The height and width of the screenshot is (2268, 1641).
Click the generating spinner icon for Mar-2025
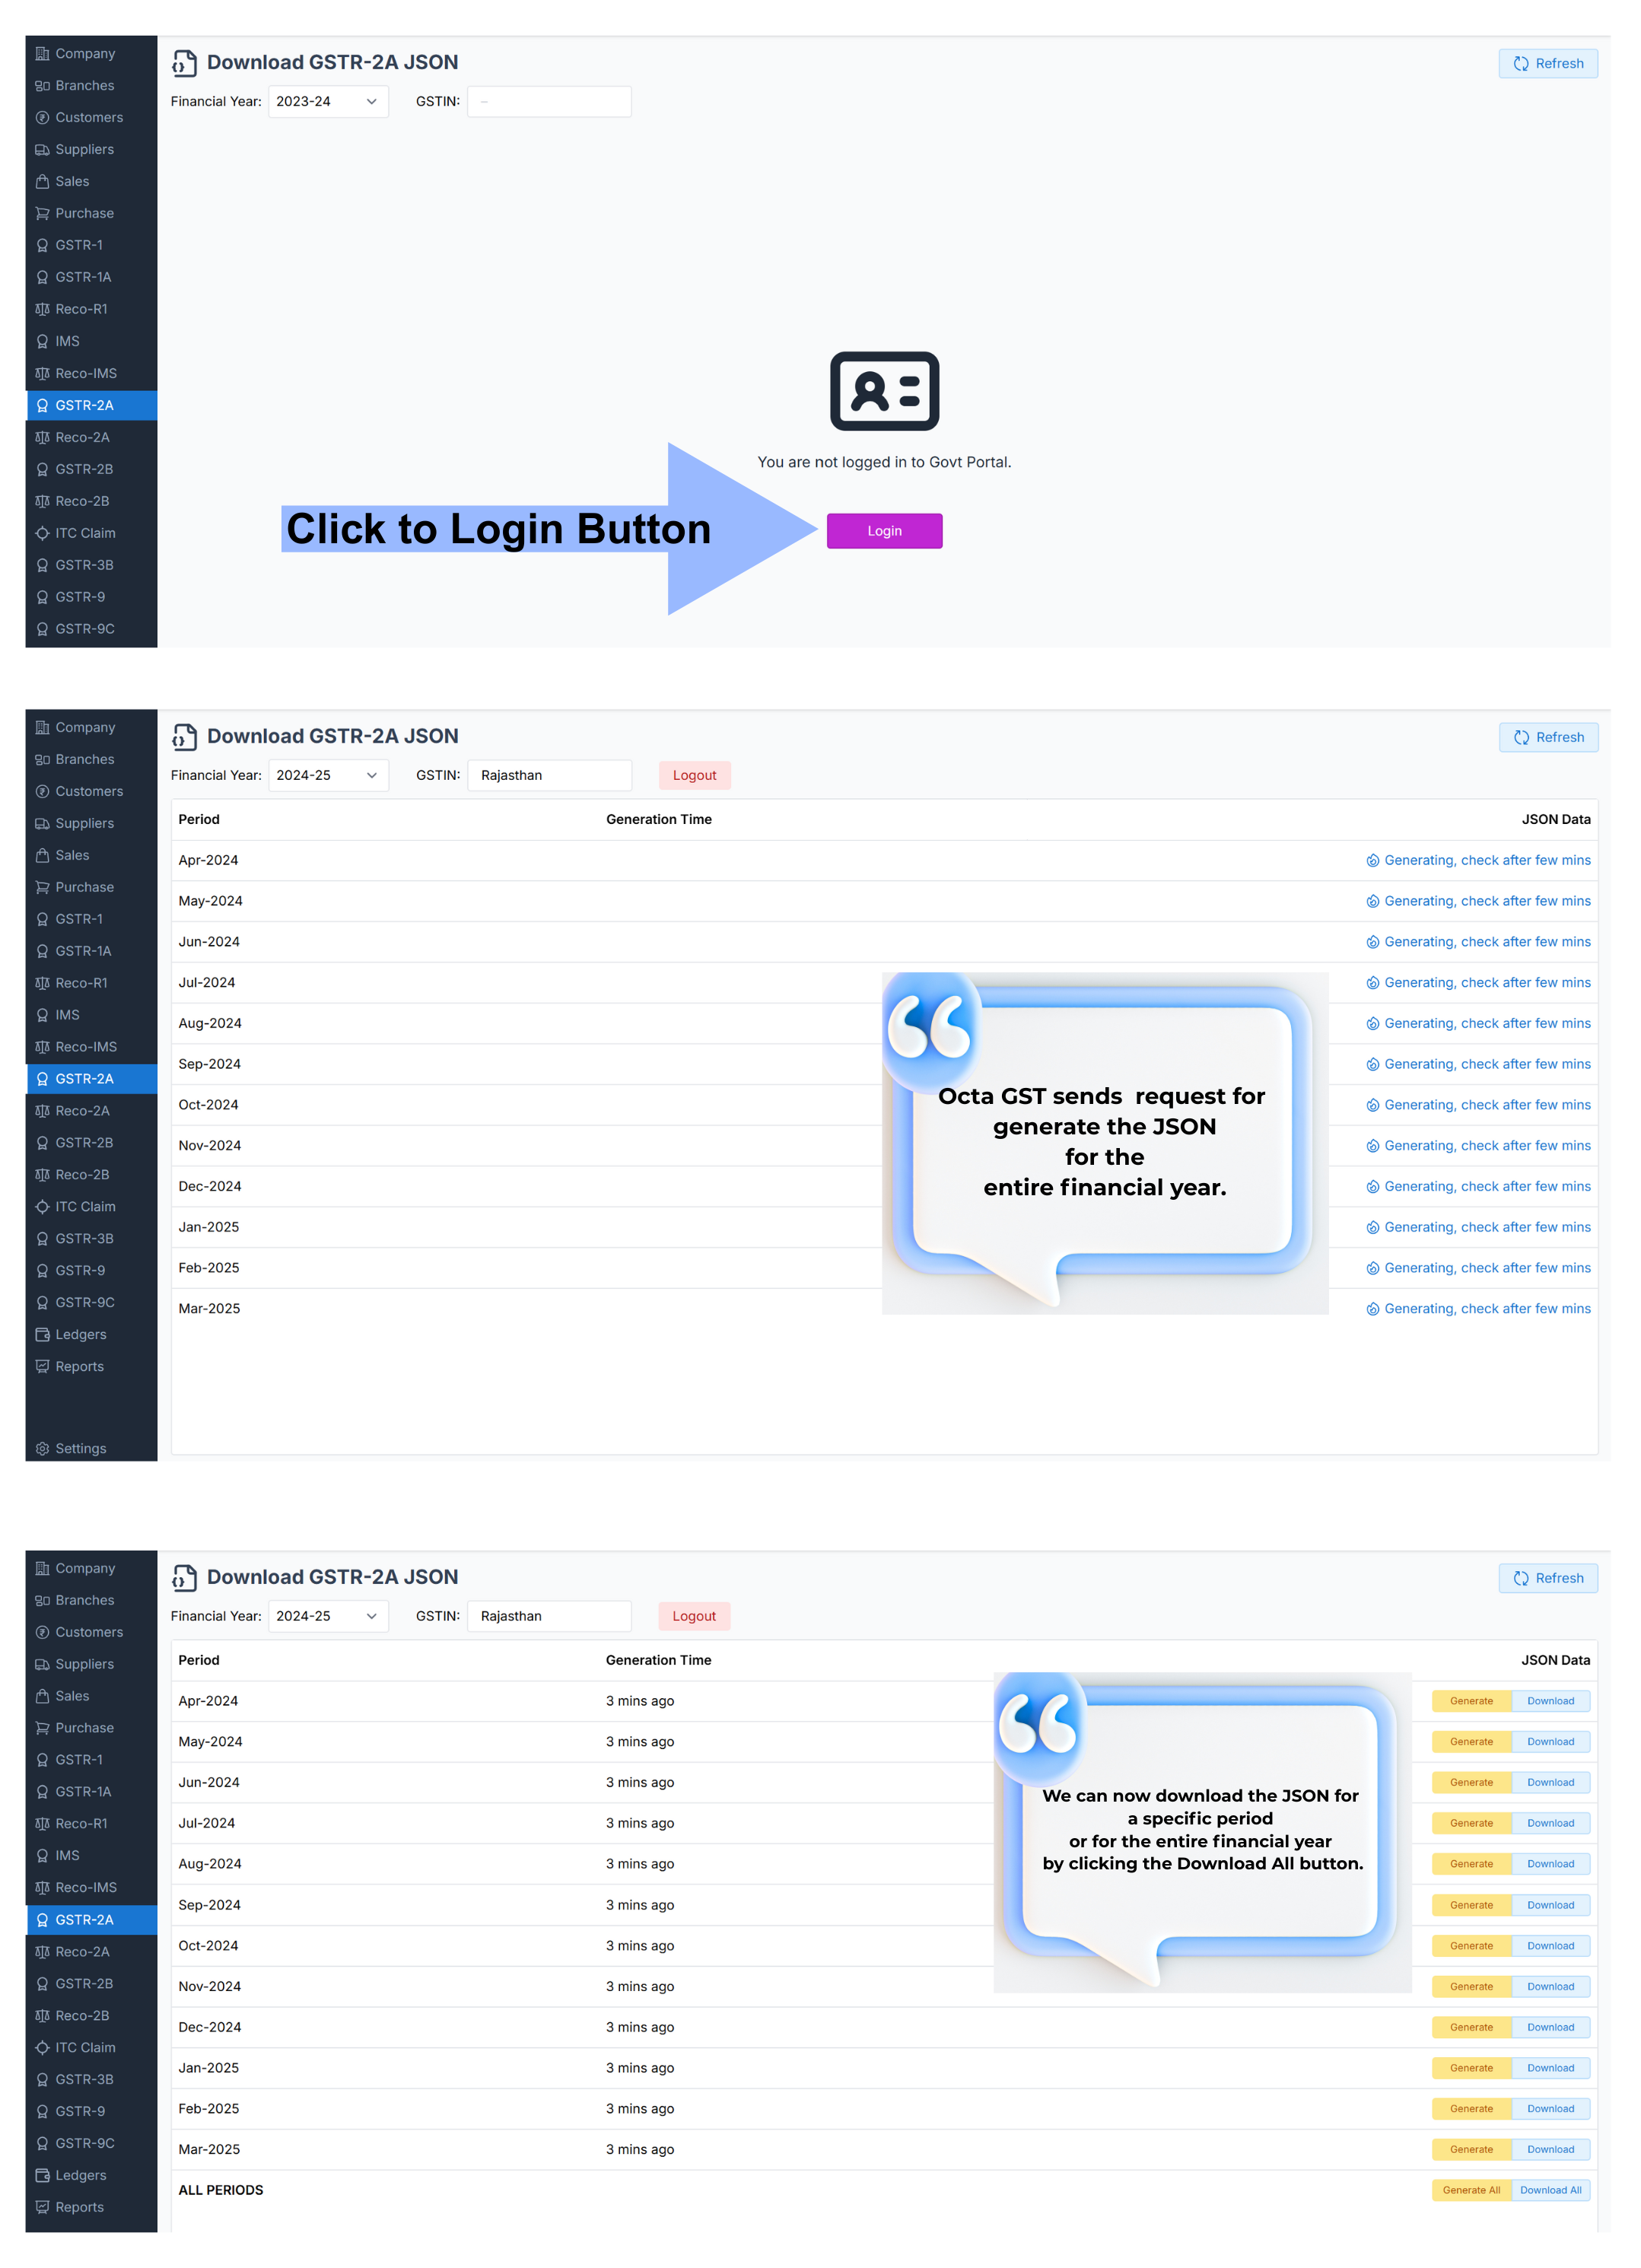pyautogui.click(x=1372, y=1309)
